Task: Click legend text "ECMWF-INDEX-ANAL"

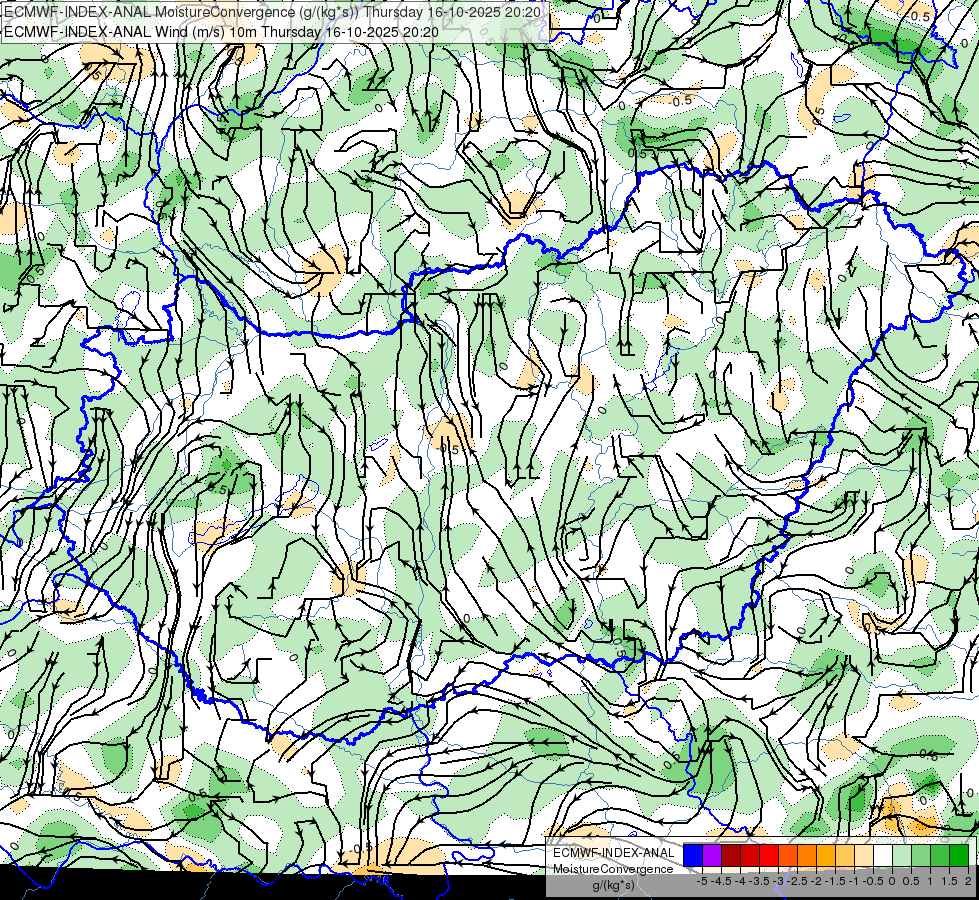Action: [614, 853]
